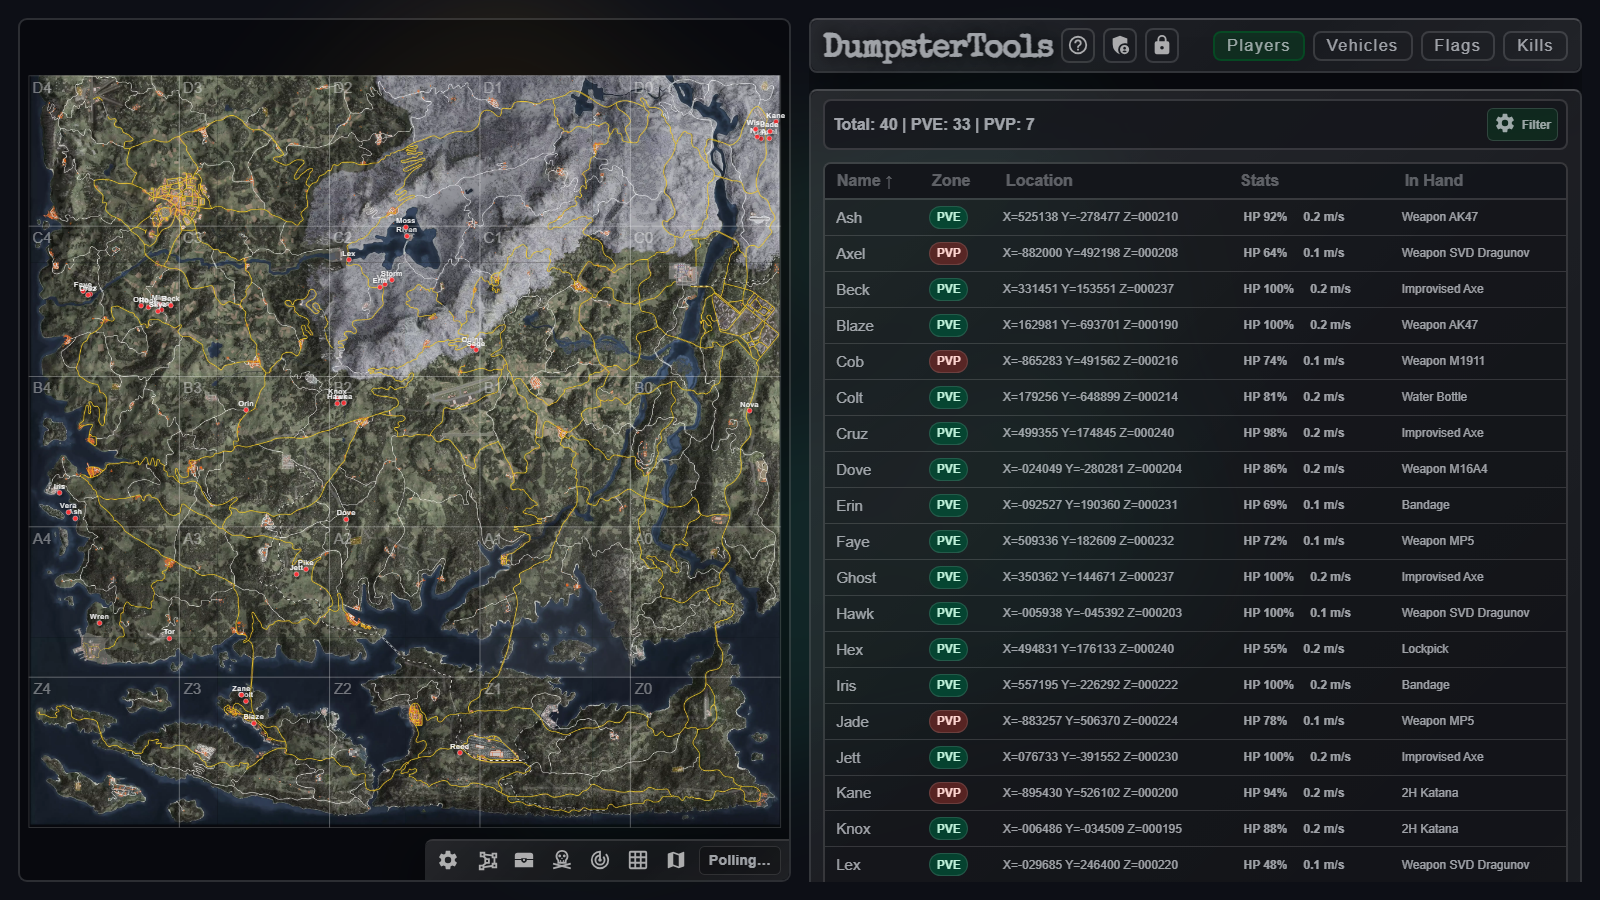Click the Wren player marker on map
1600x900 pixels.
click(98, 623)
